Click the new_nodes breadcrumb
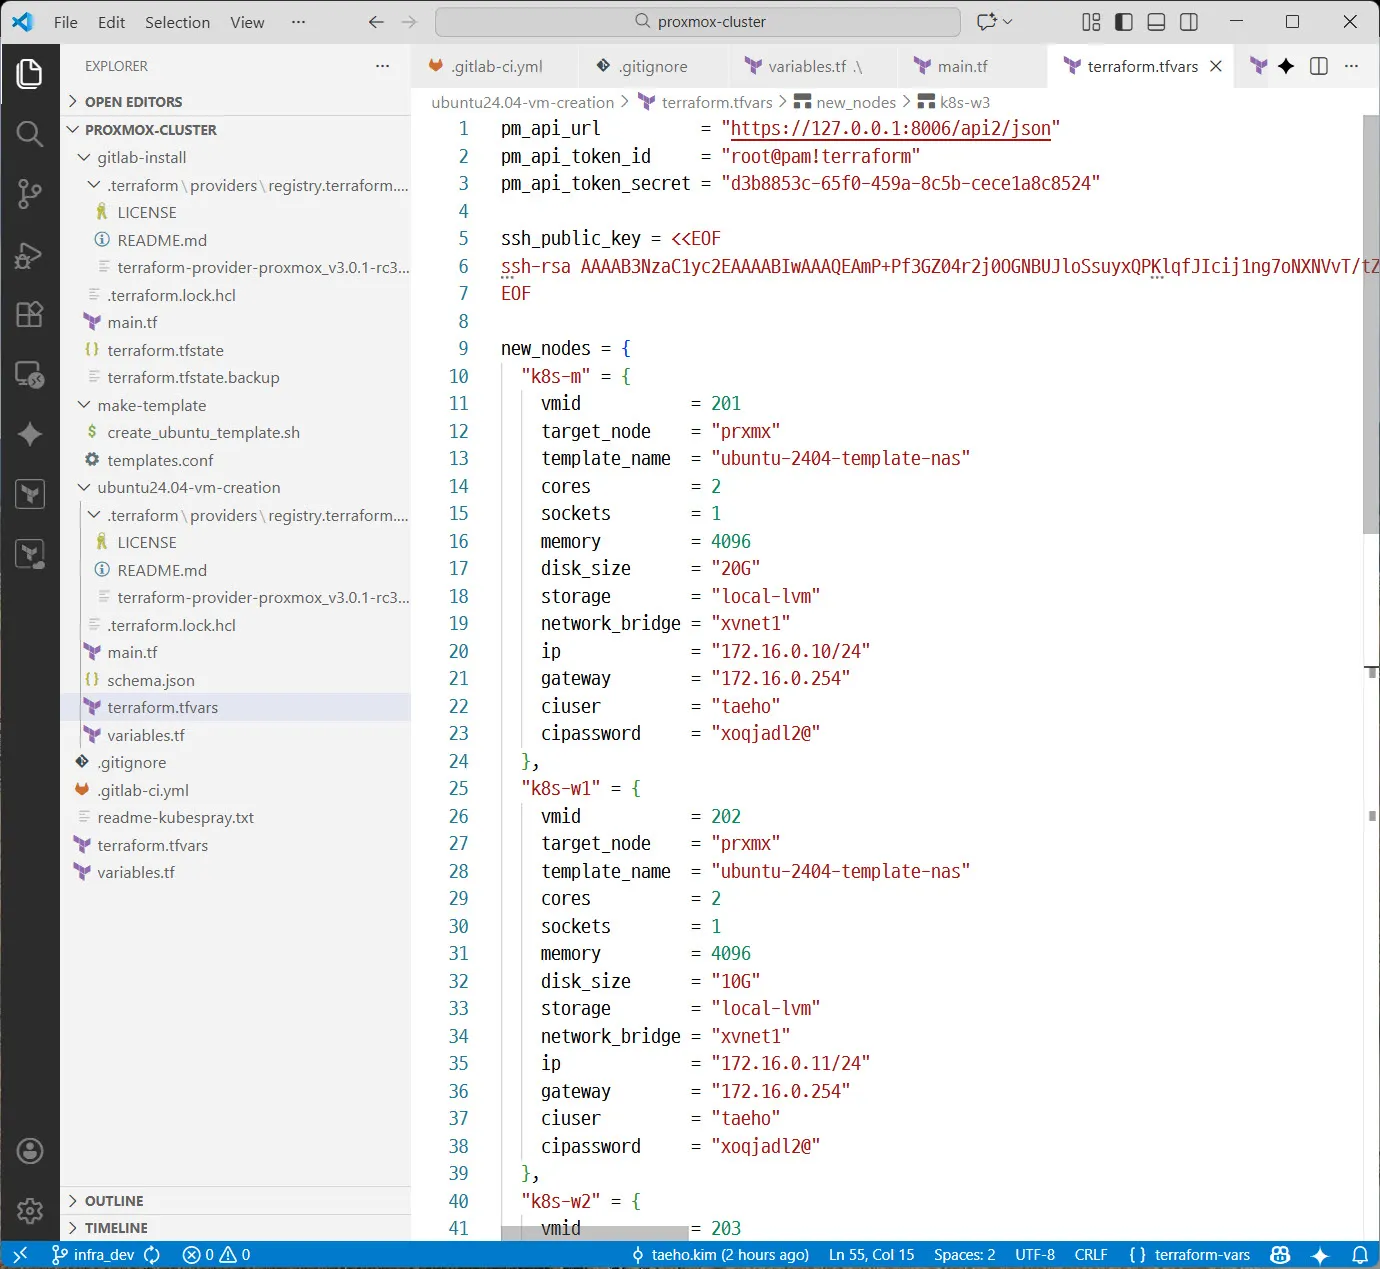The height and width of the screenshot is (1269, 1380). coord(845,102)
